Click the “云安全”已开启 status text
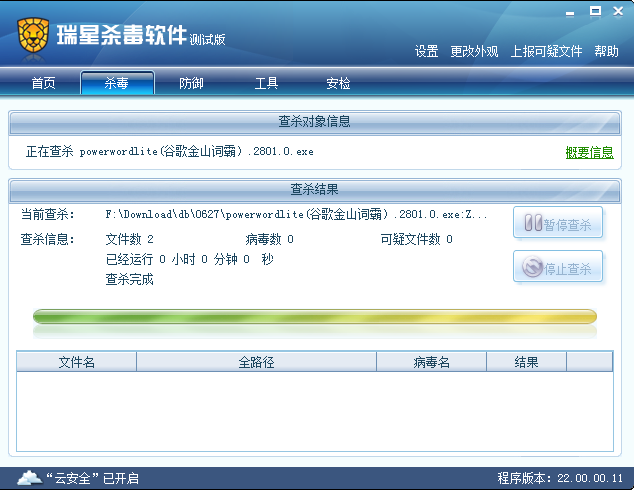The width and height of the screenshot is (634, 490). click(93, 478)
